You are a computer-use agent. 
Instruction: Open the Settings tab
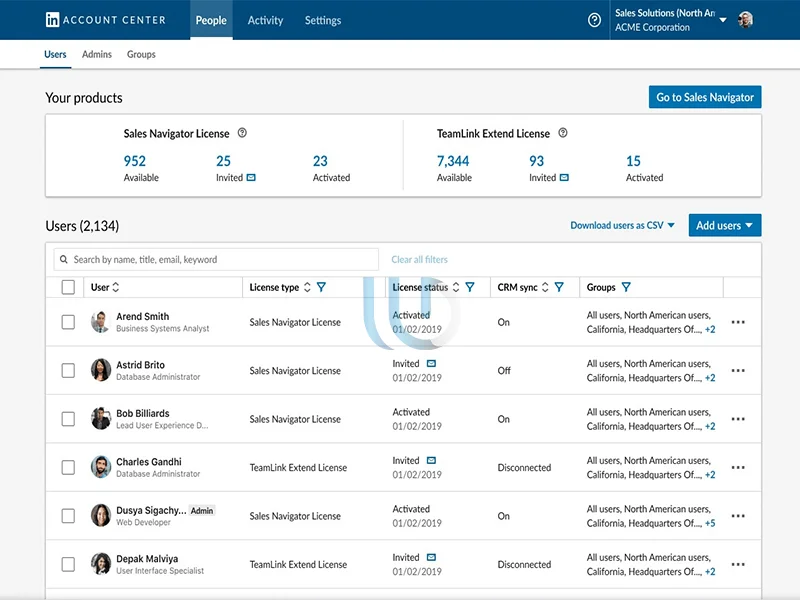pyautogui.click(x=323, y=20)
